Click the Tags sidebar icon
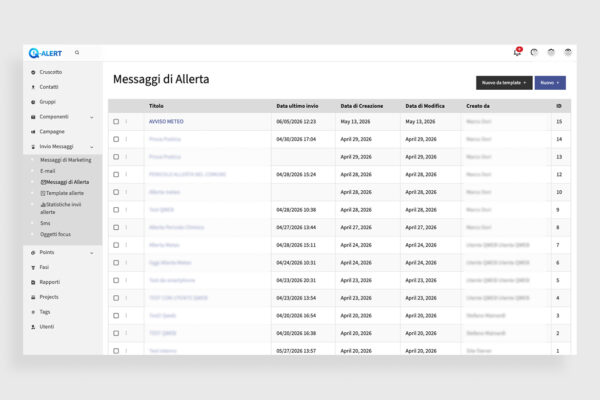This screenshot has width=600, height=400. pyautogui.click(x=33, y=312)
